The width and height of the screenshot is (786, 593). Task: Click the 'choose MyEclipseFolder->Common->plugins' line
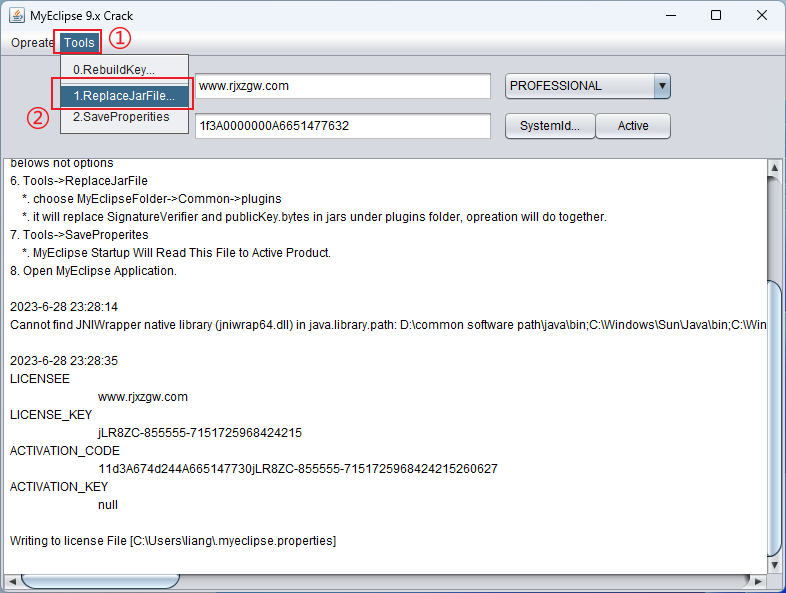tap(151, 199)
